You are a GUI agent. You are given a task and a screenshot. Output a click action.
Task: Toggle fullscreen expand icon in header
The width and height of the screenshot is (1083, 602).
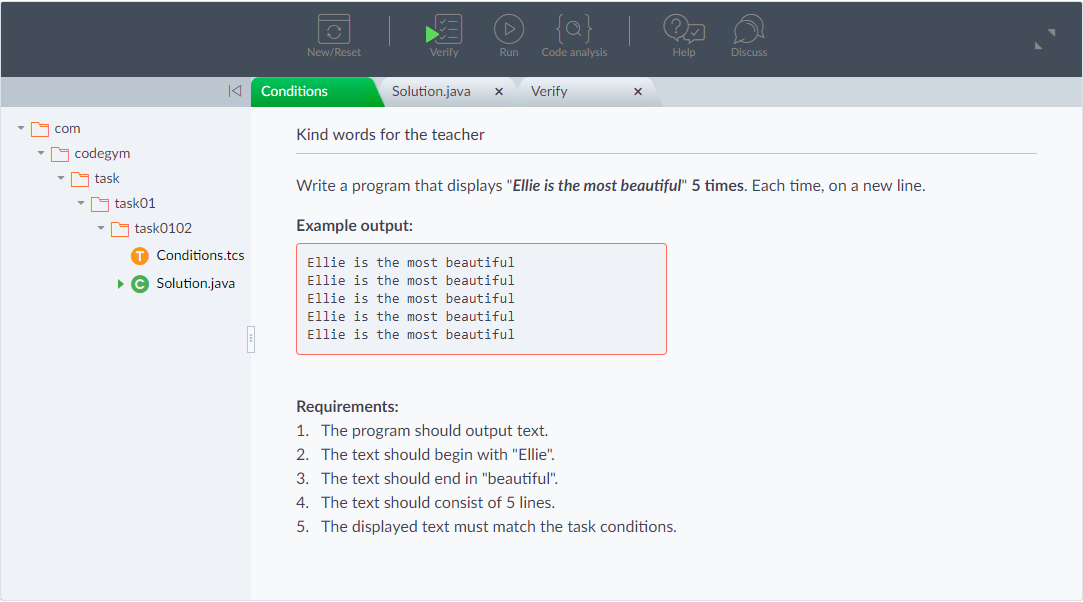(1044, 39)
